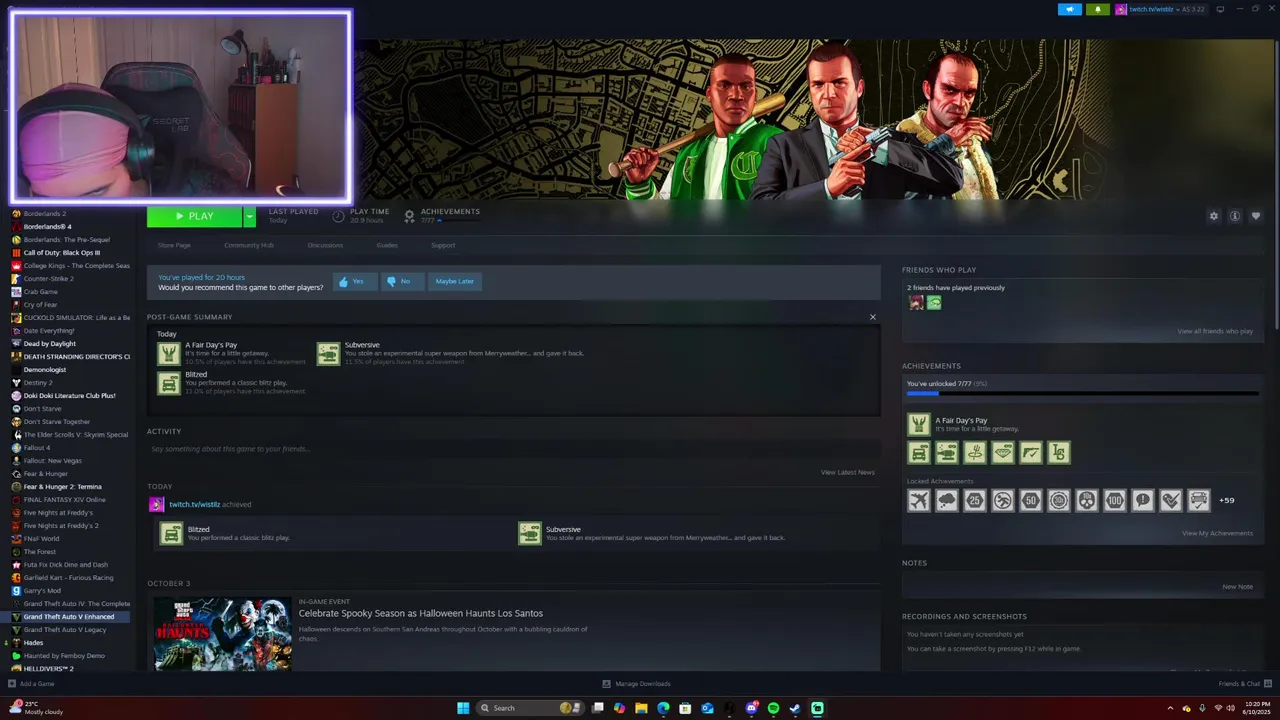This screenshot has height=720, width=1280.
Task: Click the Big Picture mode monitor icon
Action: coord(1221,9)
